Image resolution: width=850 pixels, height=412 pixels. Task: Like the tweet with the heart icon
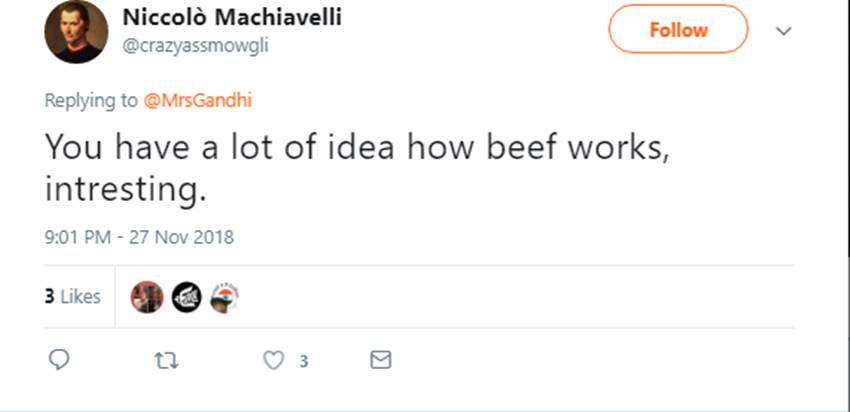[272, 360]
